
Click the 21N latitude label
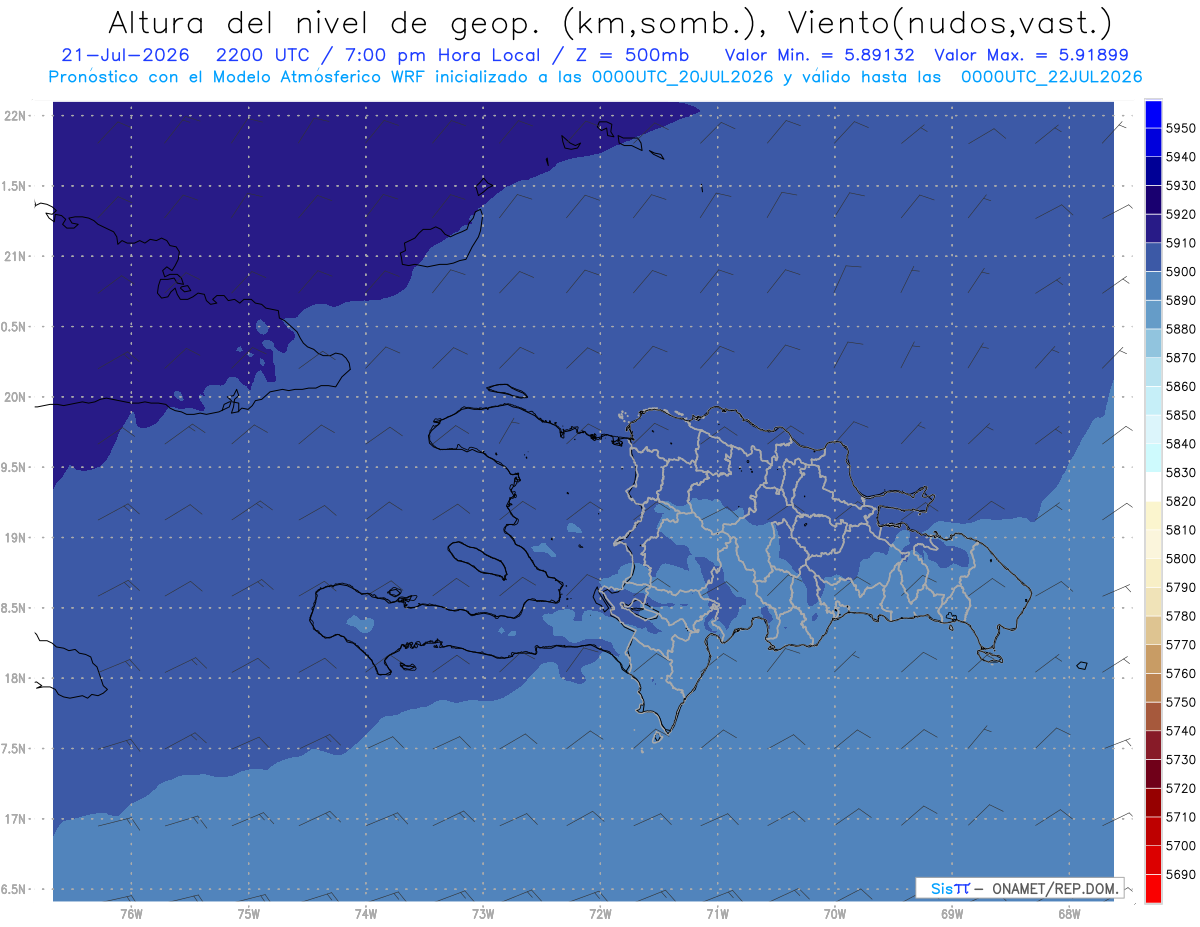(14, 256)
